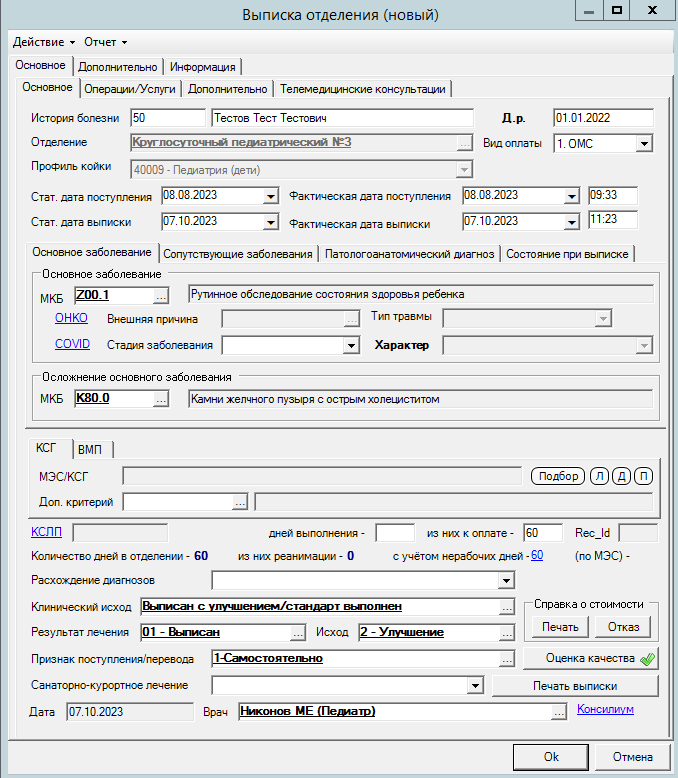Click the Дата field 07.10.2023
Screen dimensions: 678x778
tap(130, 712)
